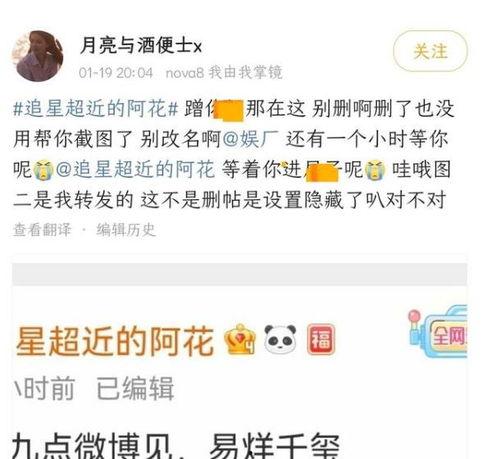Click the 全网 camera sticker icon

point(438,332)
